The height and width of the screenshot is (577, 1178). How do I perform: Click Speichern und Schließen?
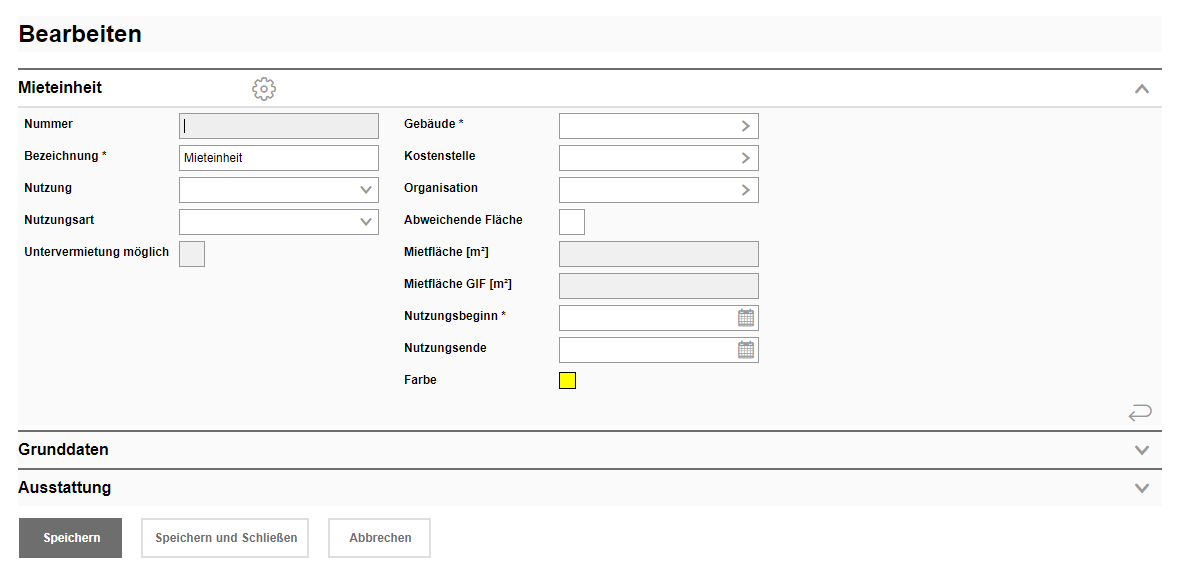coord(226,538)
